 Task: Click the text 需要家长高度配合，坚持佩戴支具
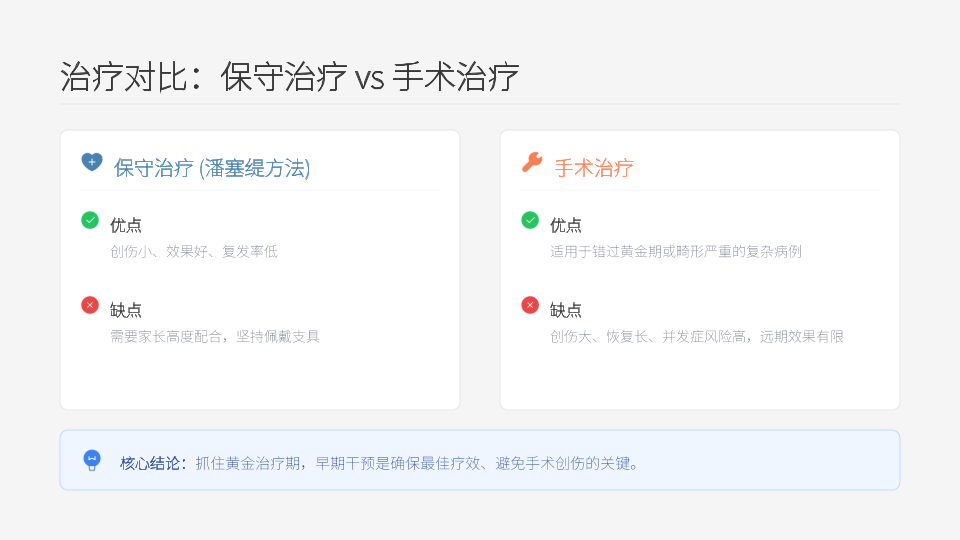click(x=215, y=336)
